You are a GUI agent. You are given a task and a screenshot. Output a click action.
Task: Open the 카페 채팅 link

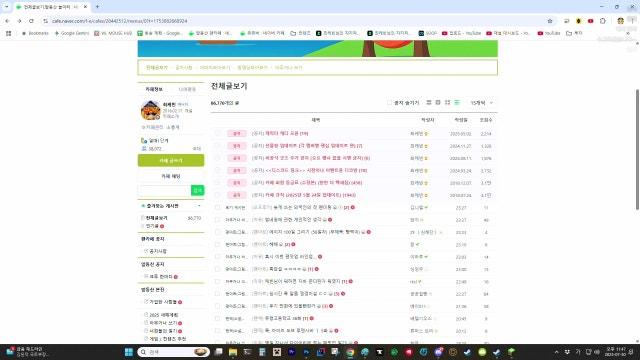click(x=171, y=176)
